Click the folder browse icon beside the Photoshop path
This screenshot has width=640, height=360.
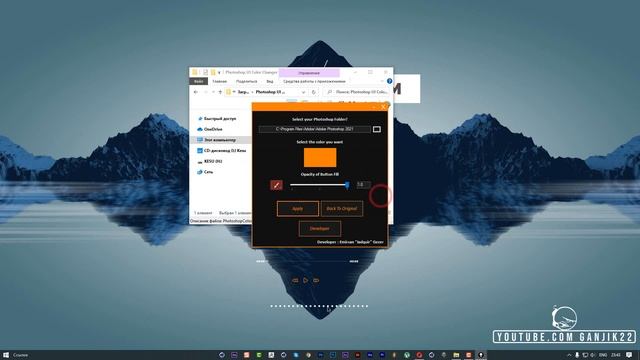pos(377,129)
